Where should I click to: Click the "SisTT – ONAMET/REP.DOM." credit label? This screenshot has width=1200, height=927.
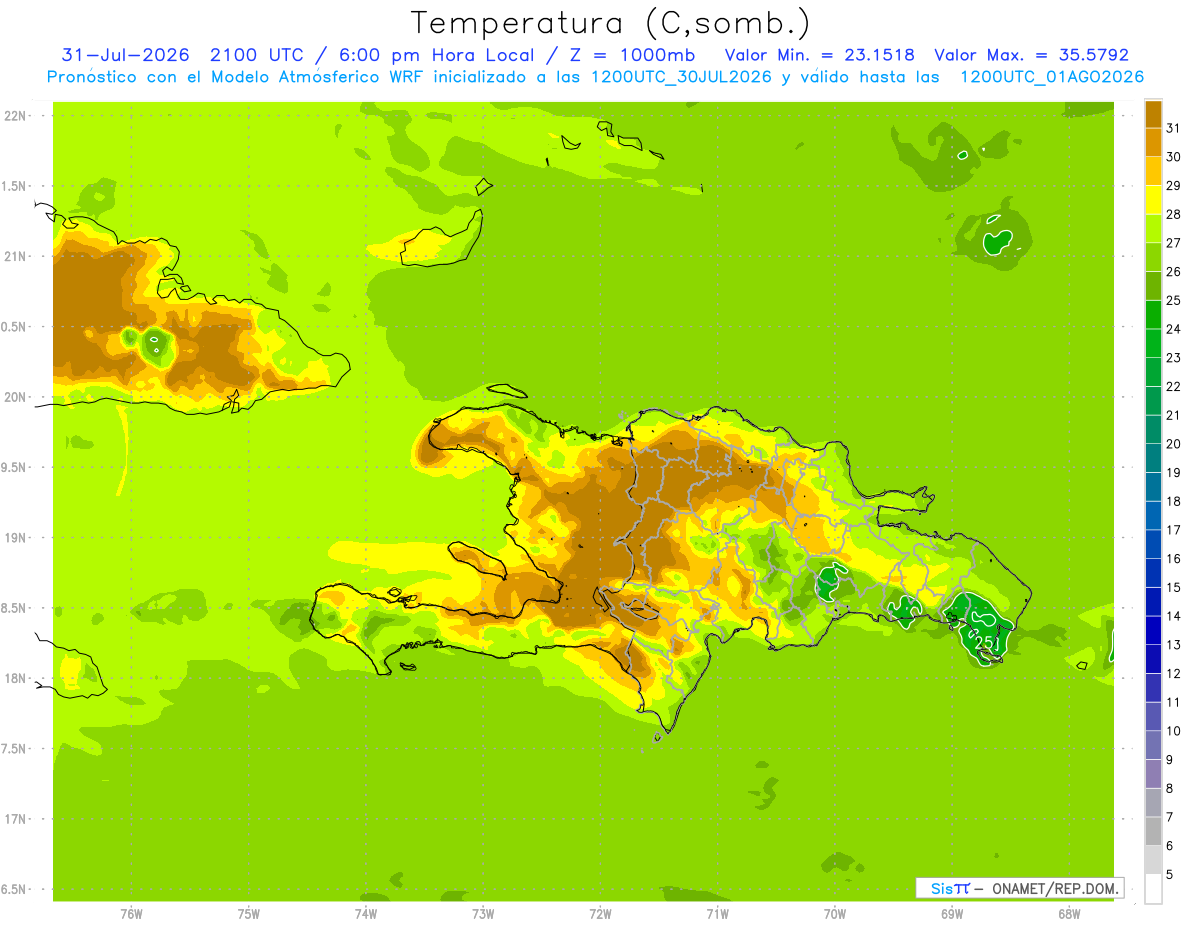tap(1020, 888)
